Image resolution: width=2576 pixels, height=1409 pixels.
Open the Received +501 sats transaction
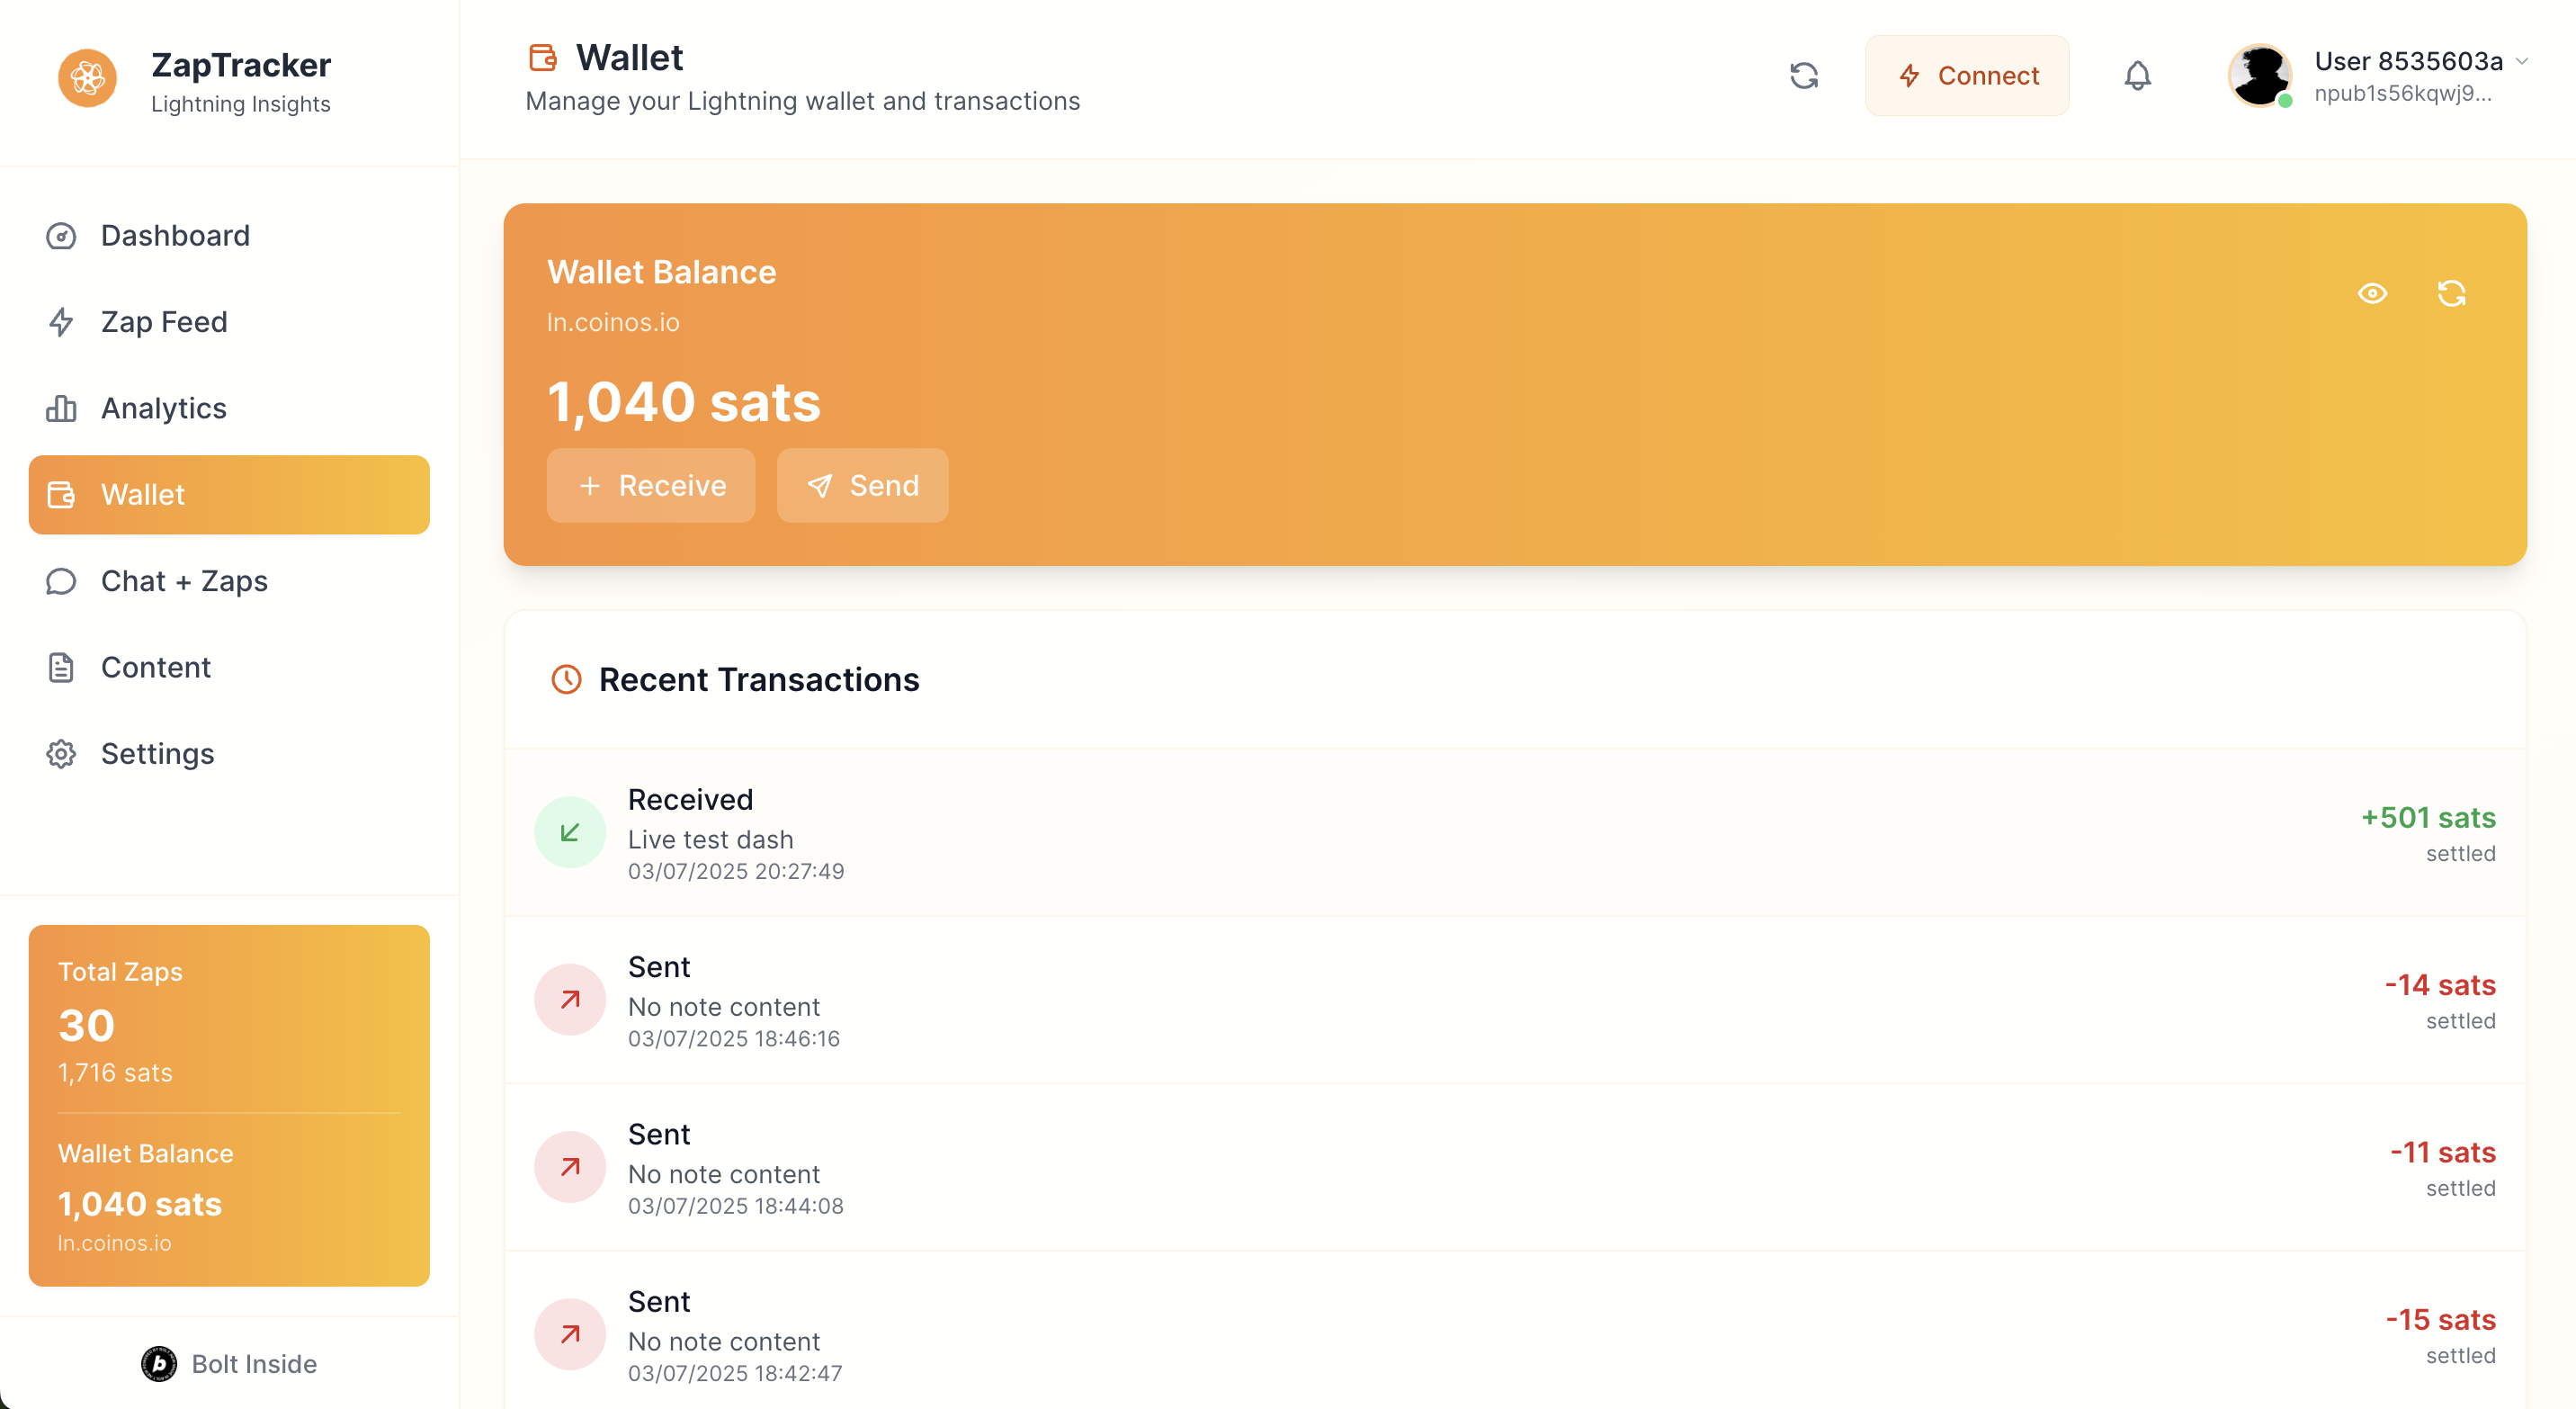coord(1500,833)
